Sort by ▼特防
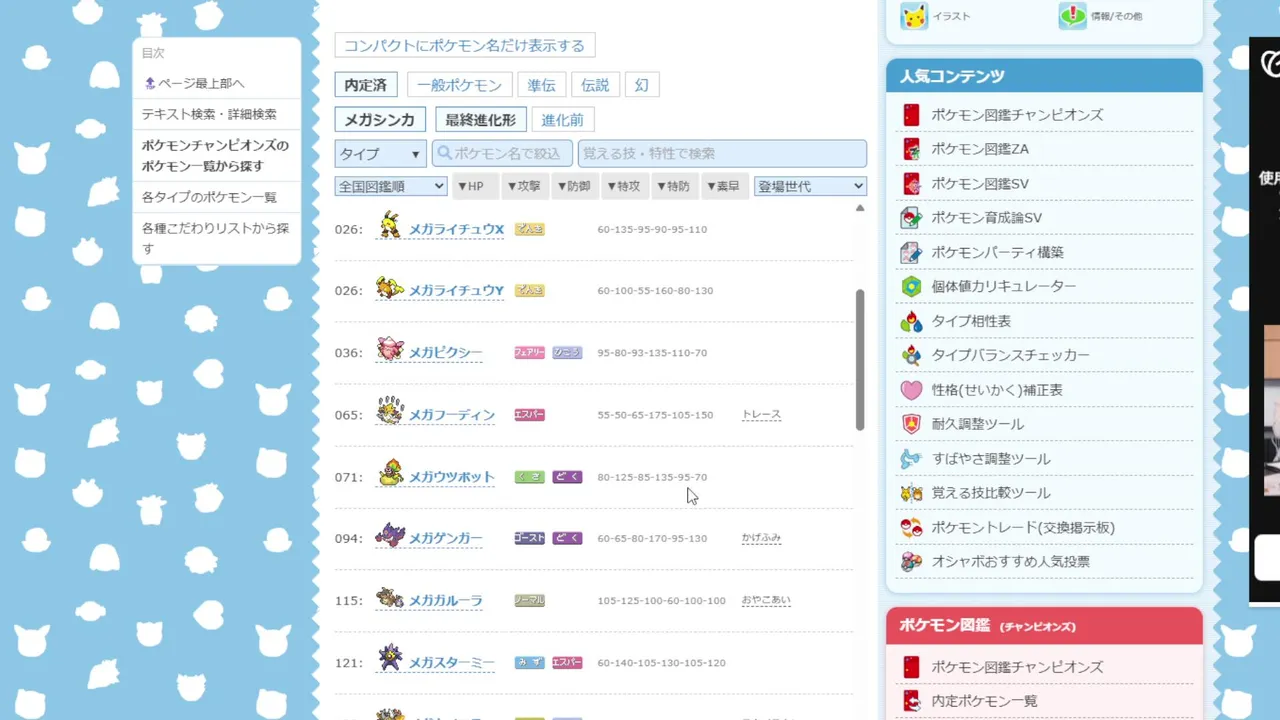 pos(674,186)
